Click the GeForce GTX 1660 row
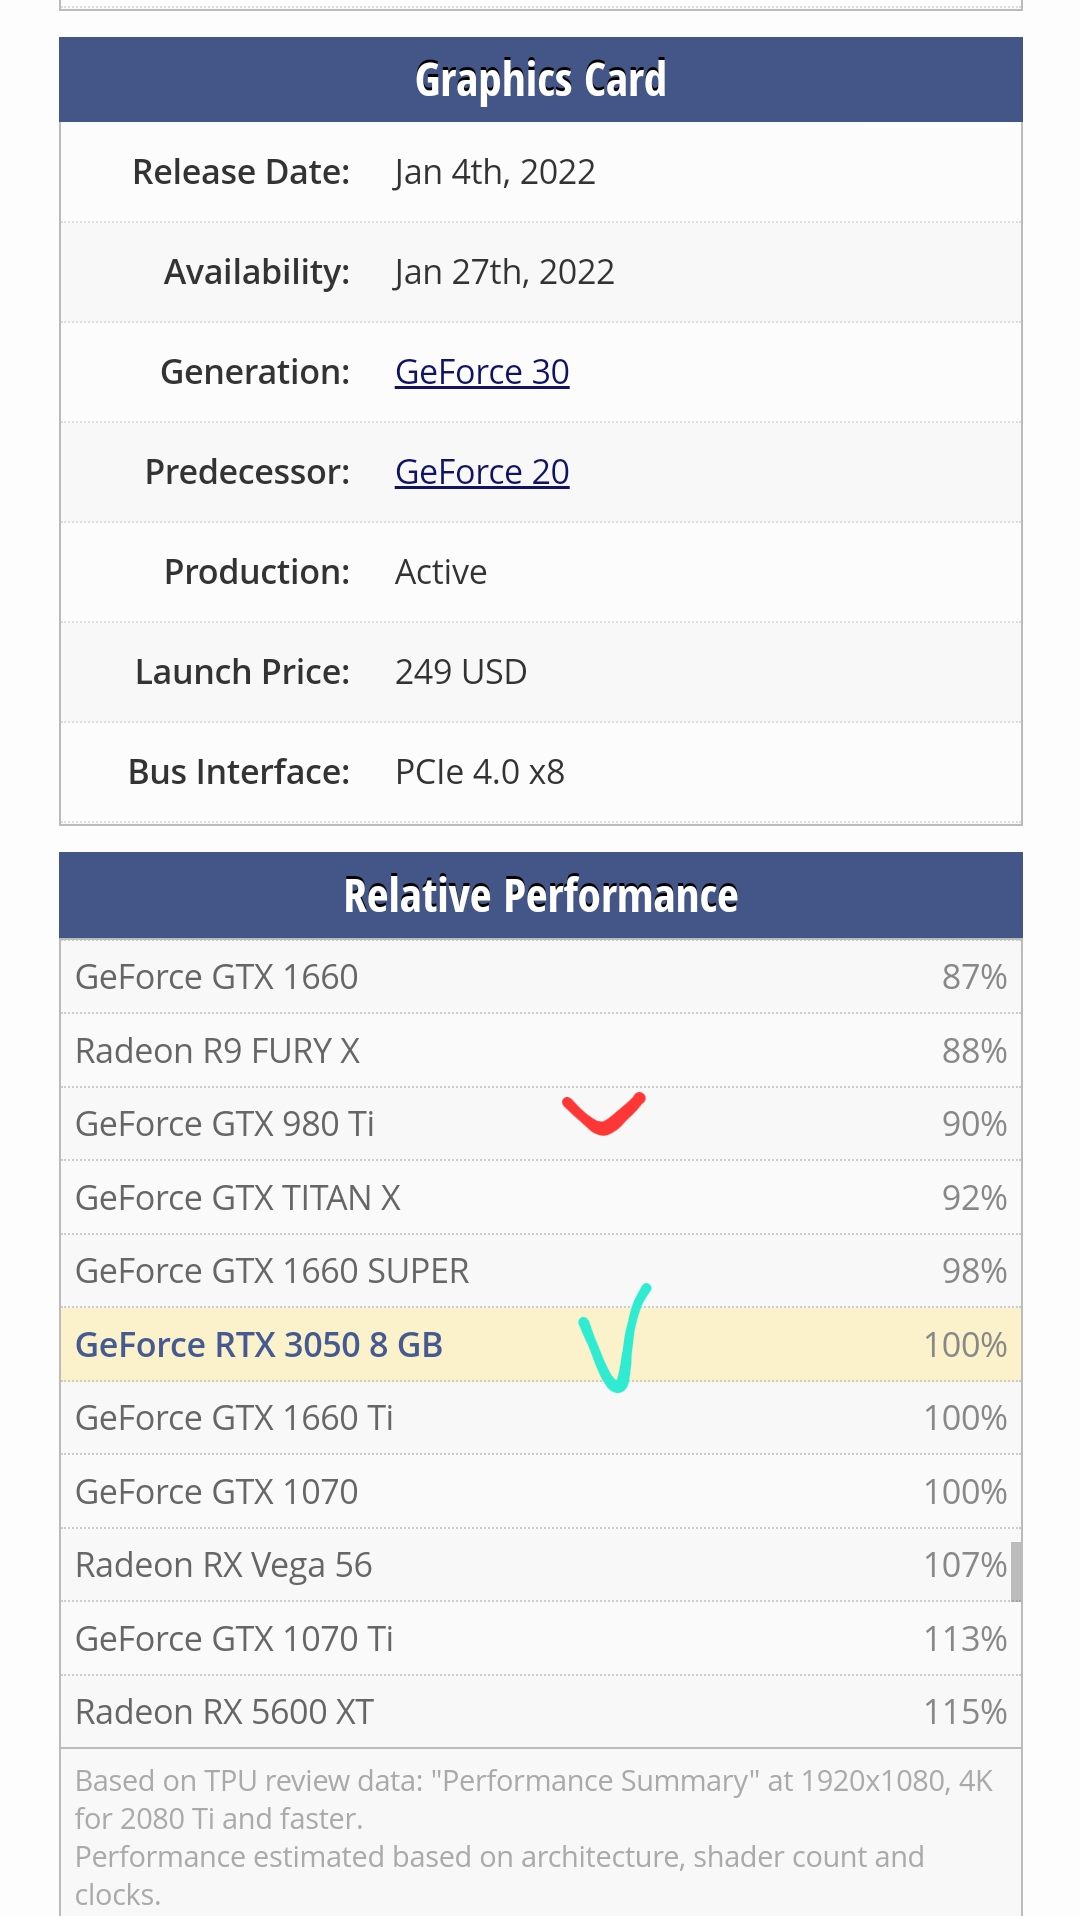 coord(216,977)
